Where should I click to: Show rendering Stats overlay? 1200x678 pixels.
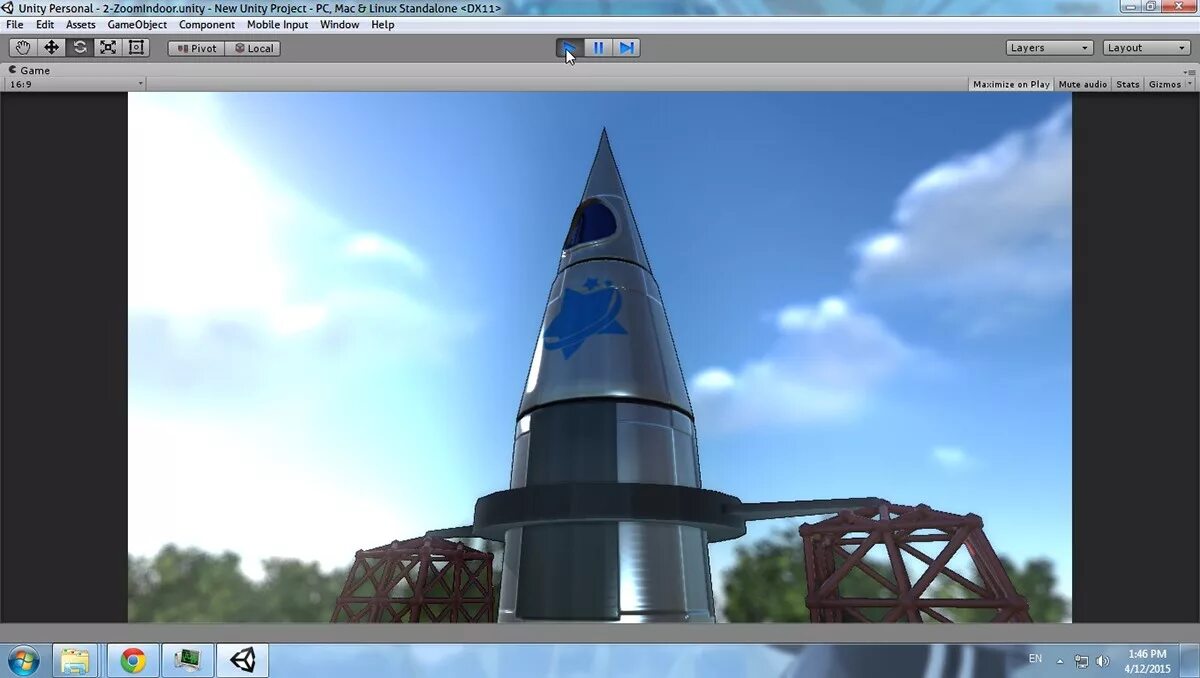pos(1127,84)
